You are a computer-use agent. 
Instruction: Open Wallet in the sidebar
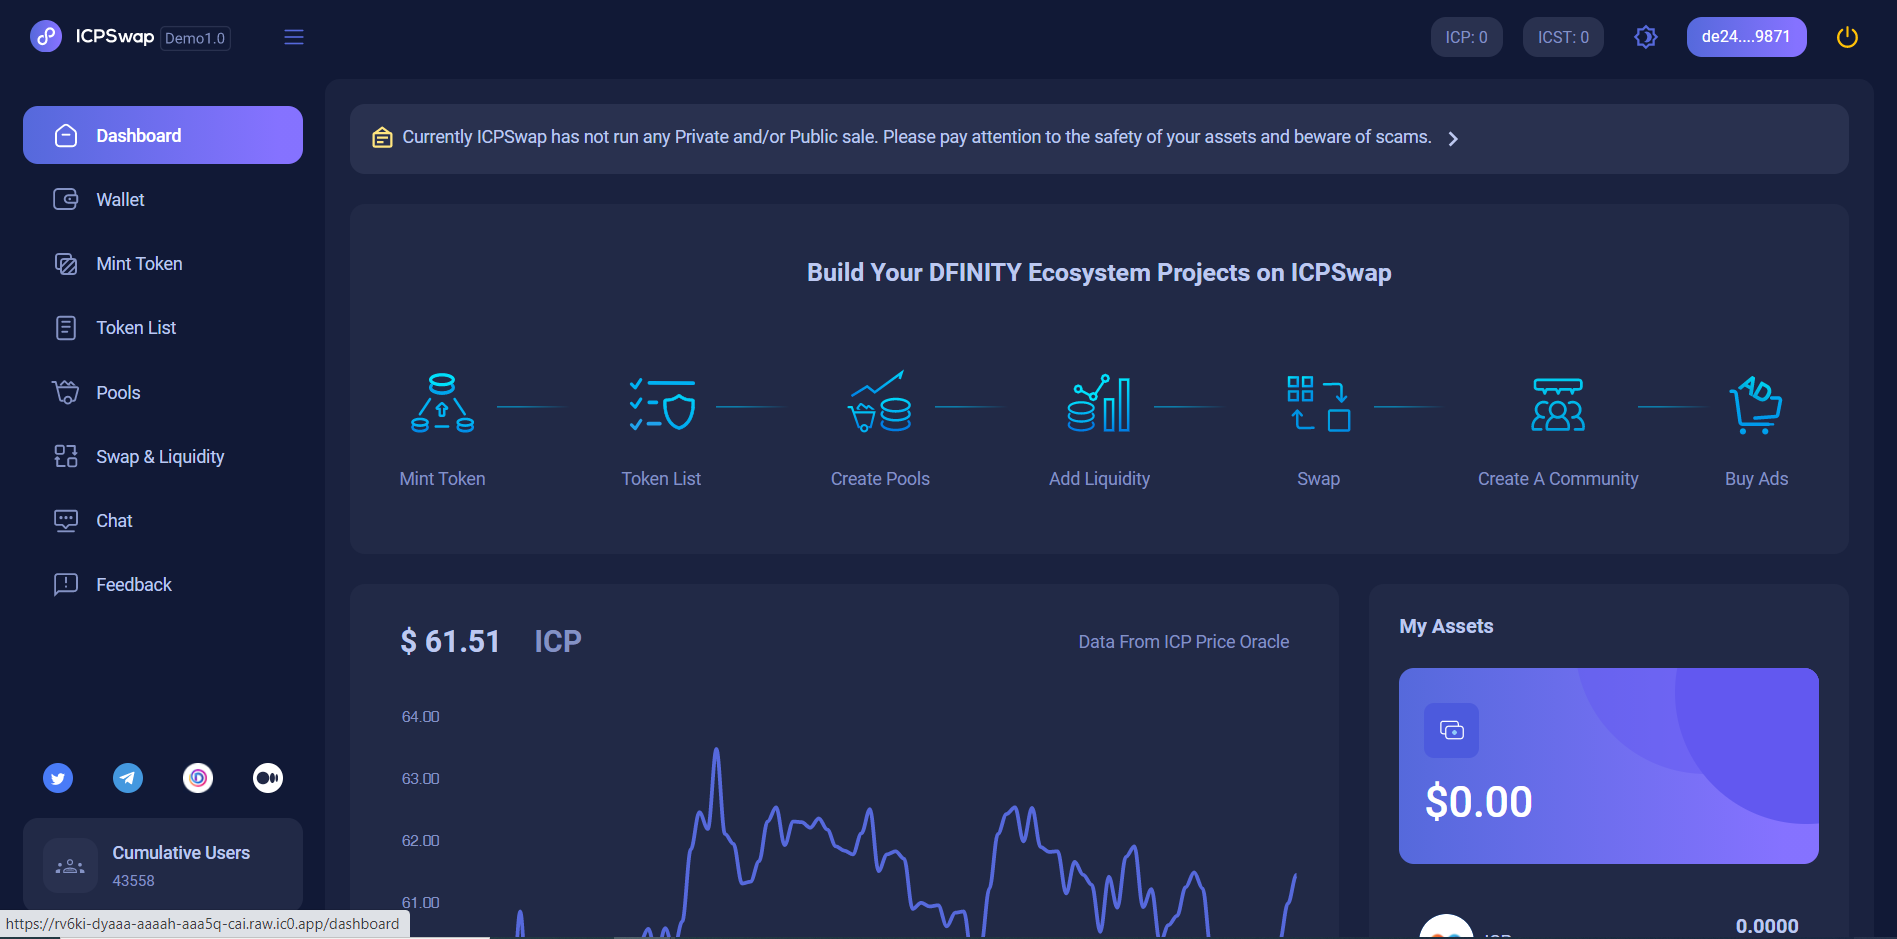[163, 200]
